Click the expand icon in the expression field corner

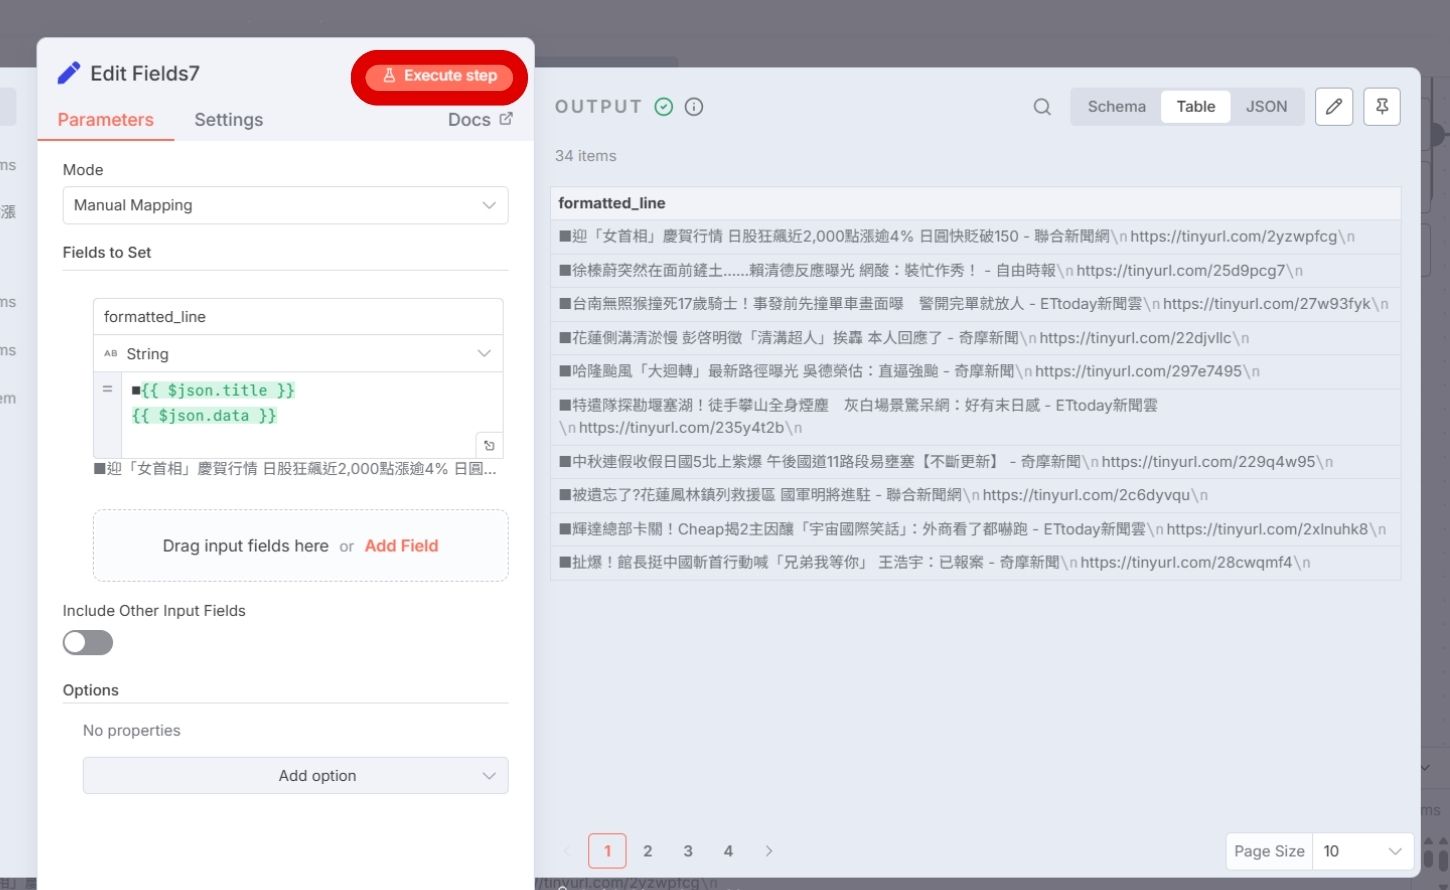pos(489,444)
